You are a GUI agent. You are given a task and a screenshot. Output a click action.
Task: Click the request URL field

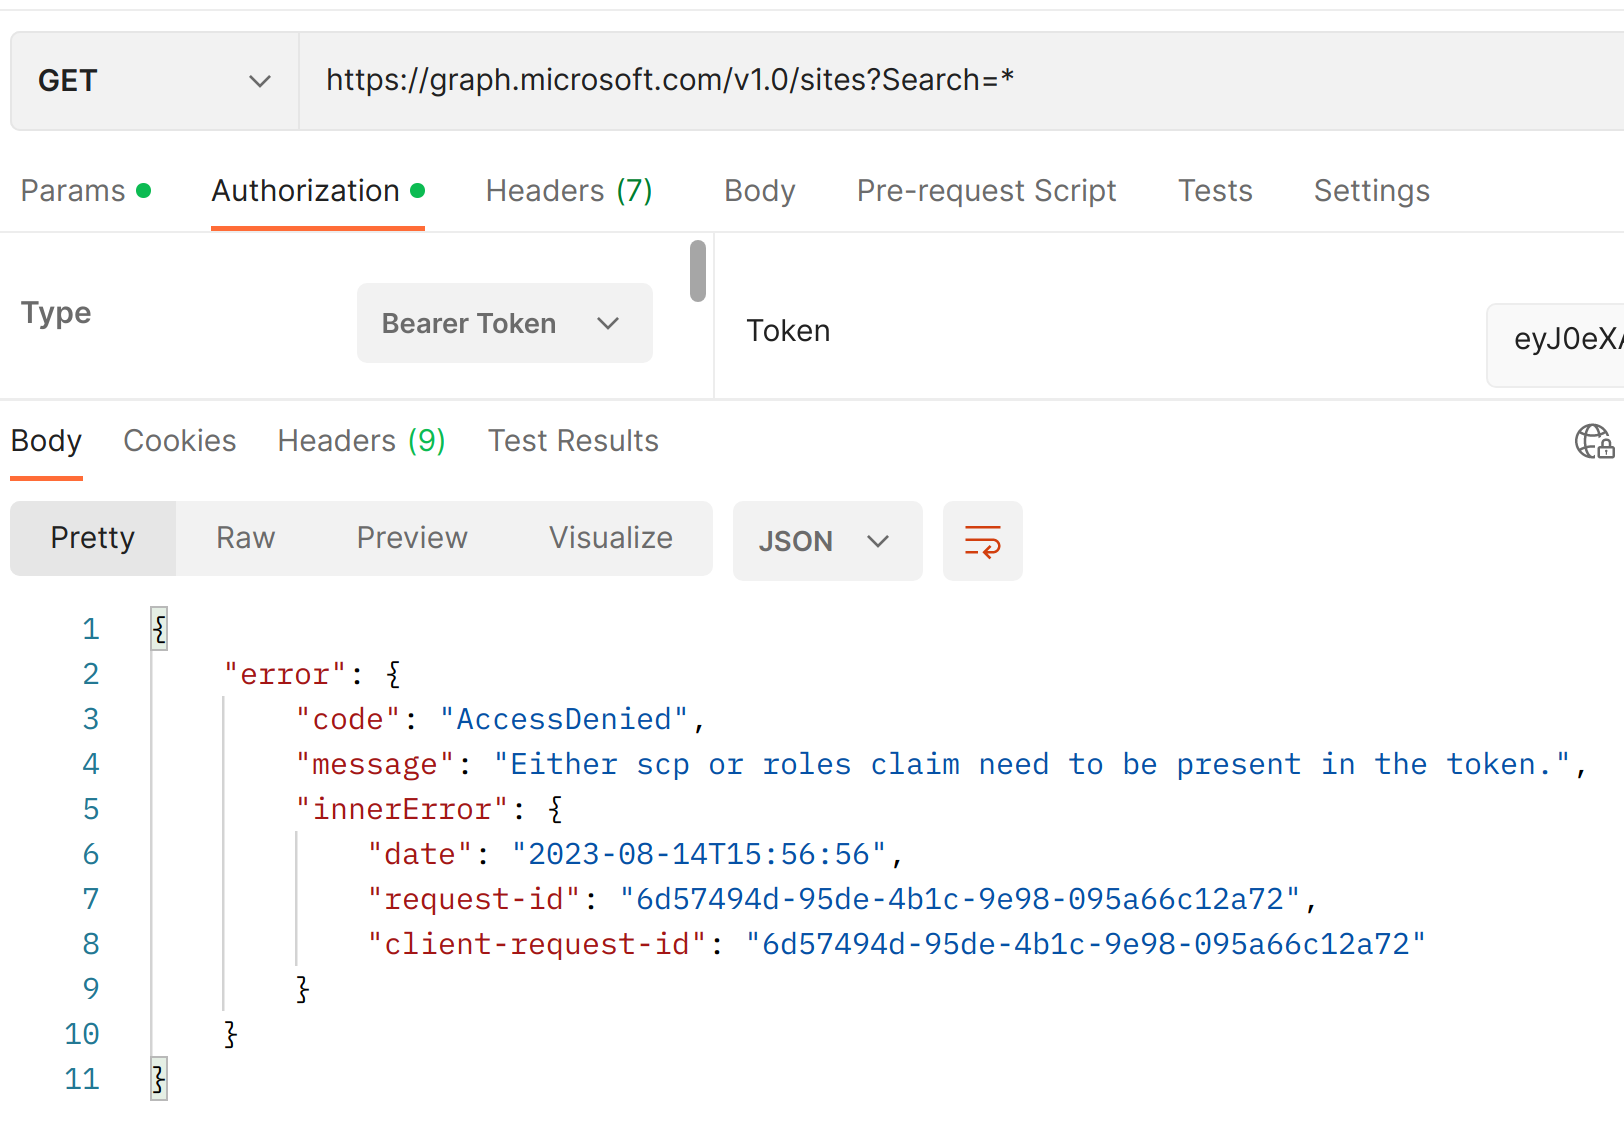point(960,81)
